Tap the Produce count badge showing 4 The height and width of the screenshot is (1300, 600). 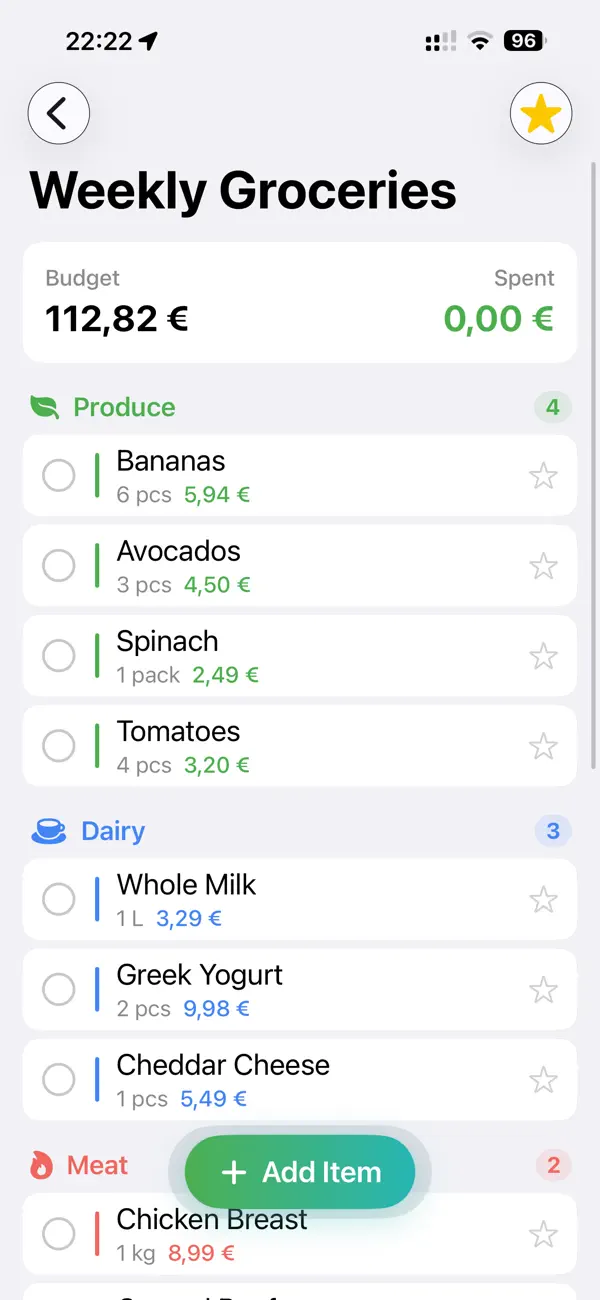pyautogui.click(x=552, y=407)
